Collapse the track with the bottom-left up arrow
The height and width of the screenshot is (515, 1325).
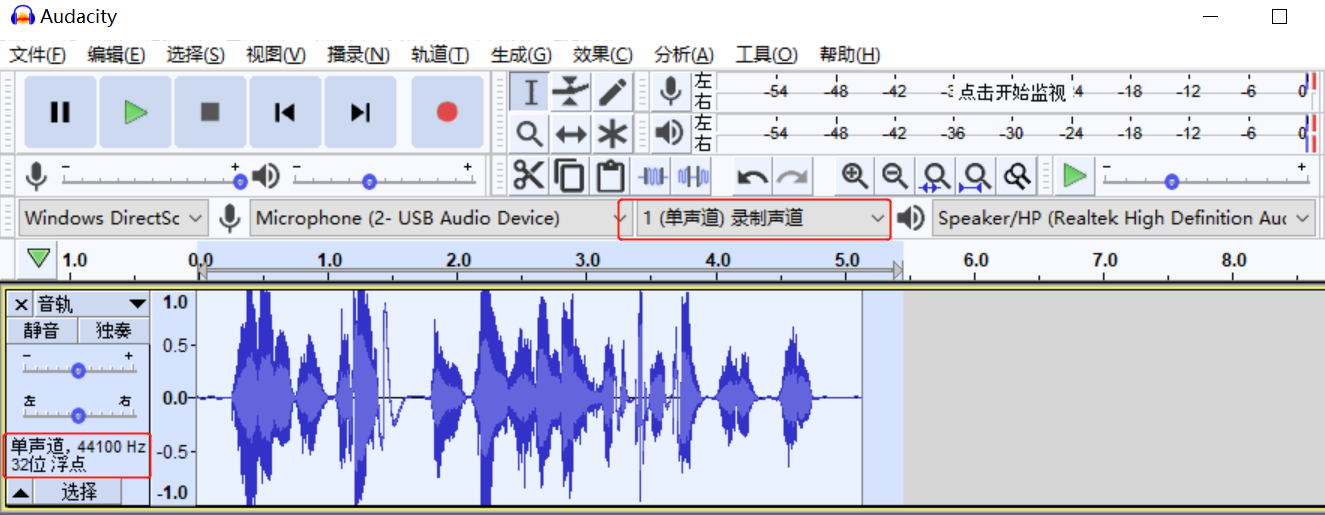click(20, 491)
